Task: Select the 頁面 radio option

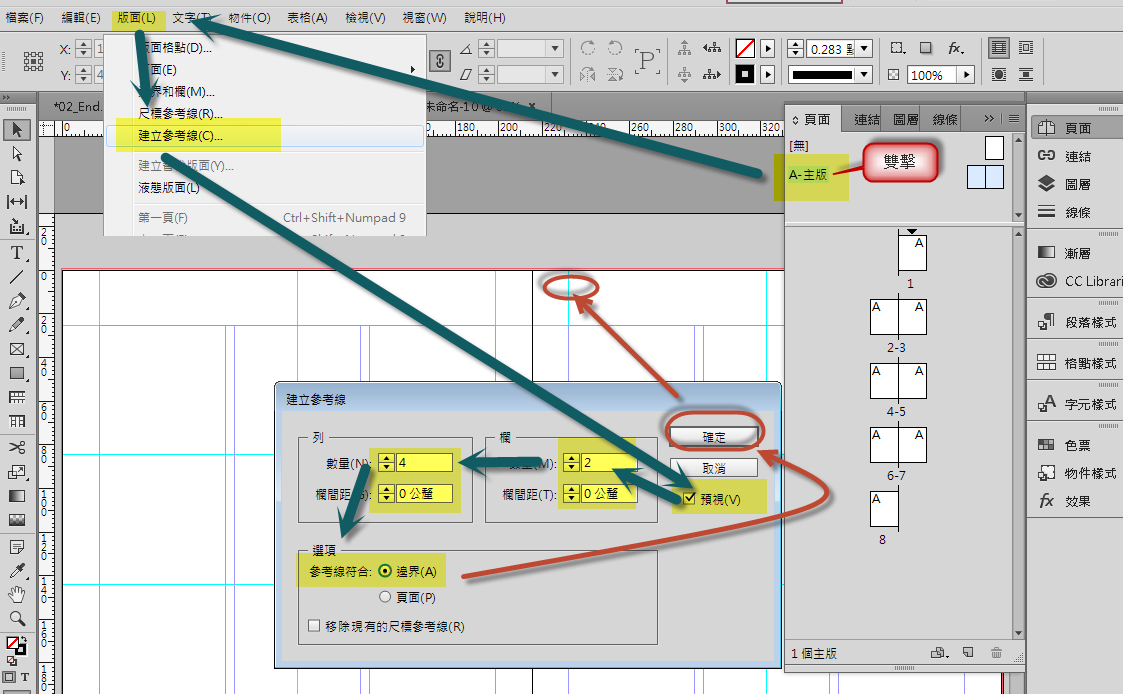Action: click(x=385, y=597)
